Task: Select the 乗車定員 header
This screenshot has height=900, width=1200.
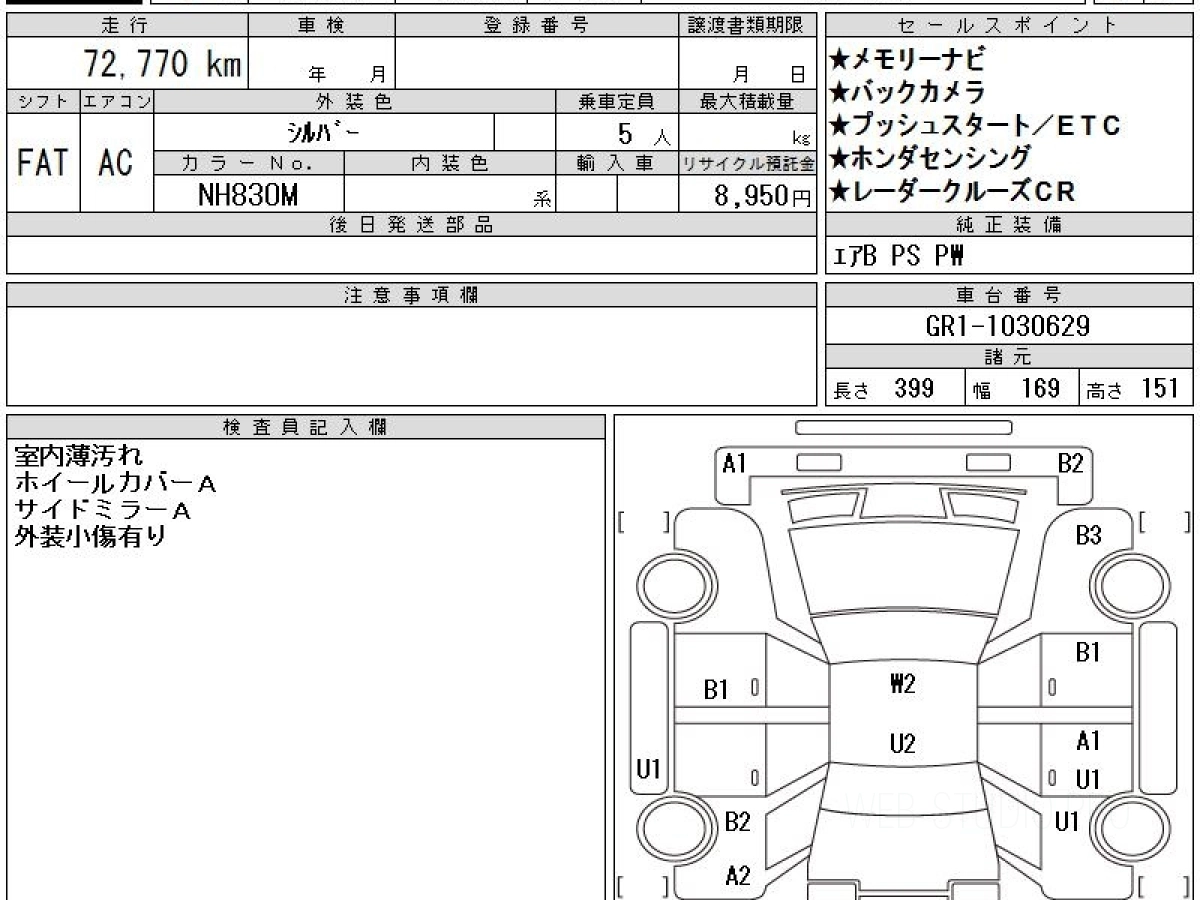Action: (x=616, y=101)
